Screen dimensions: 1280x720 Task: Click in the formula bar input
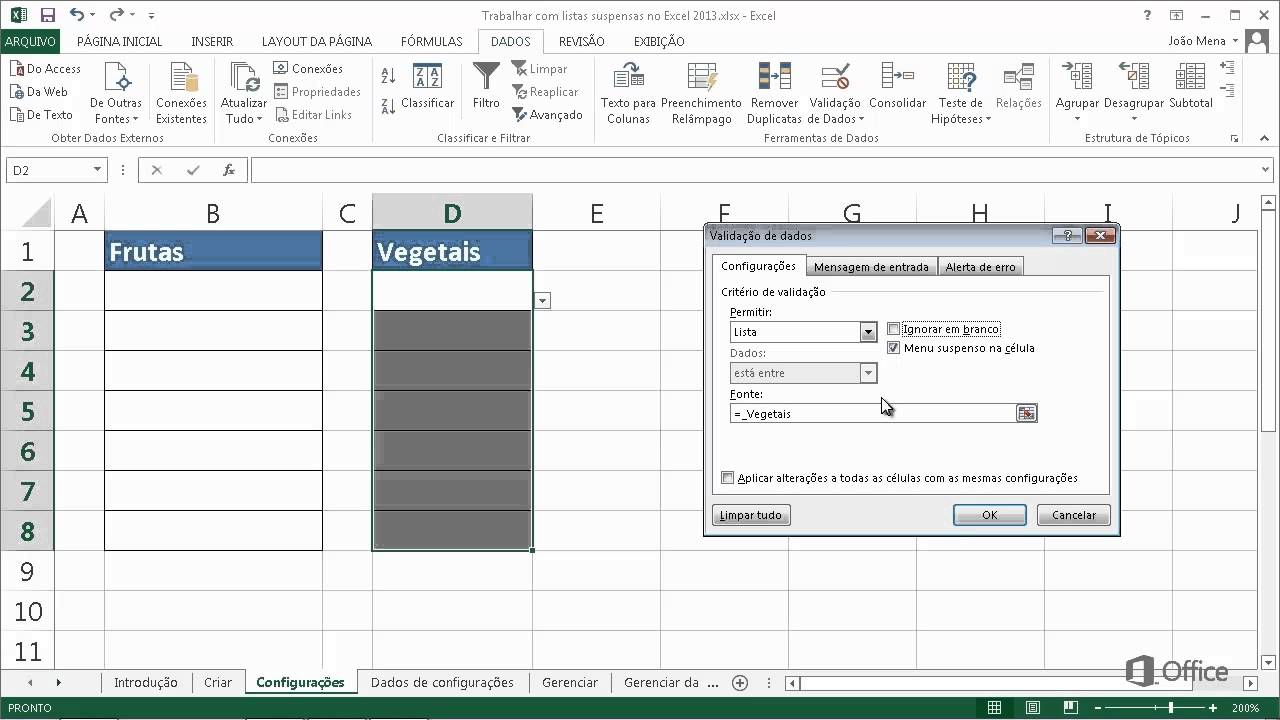coord(755,171)
